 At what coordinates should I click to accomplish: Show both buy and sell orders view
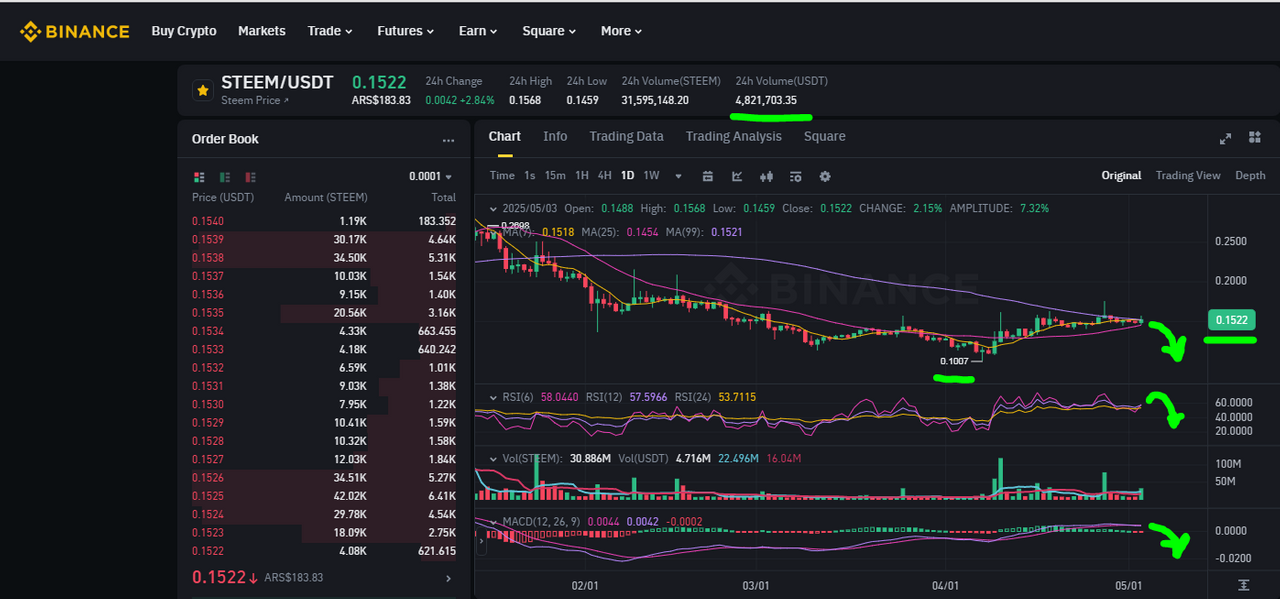coord(198,177)
